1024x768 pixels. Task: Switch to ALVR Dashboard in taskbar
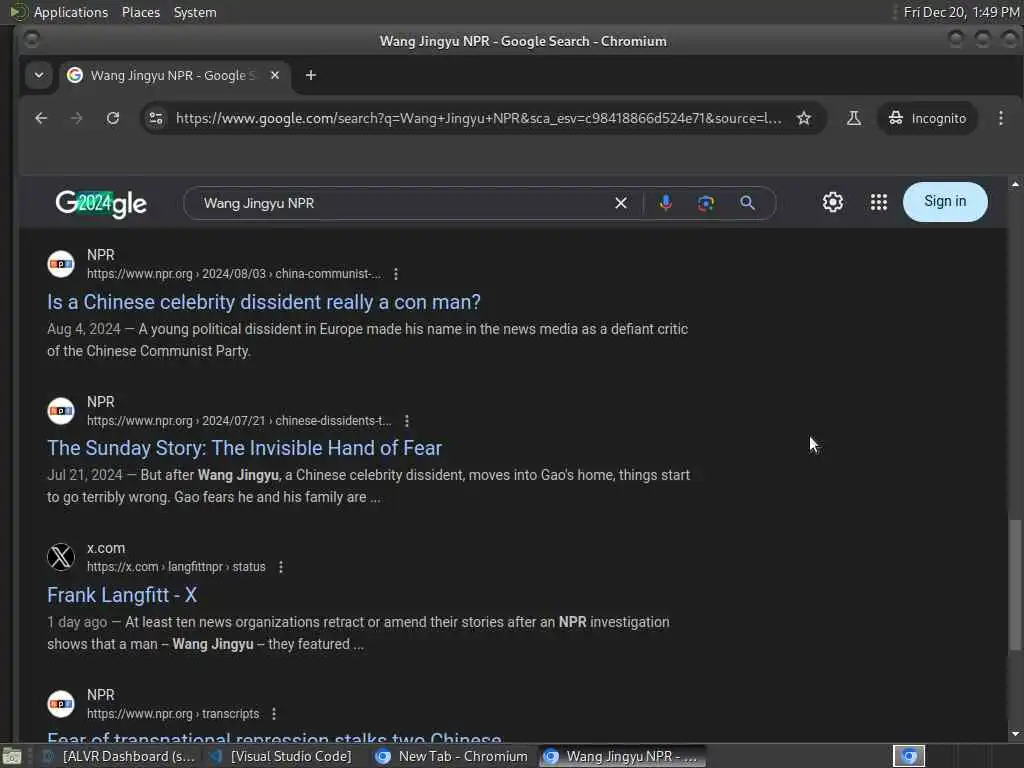point(119,756)
